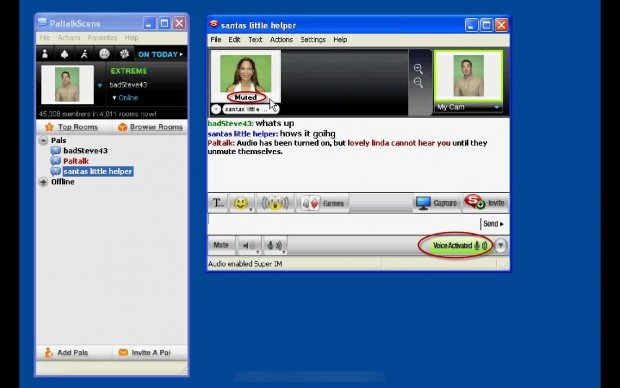Open the My Cam dropdown

pos(497,107)
